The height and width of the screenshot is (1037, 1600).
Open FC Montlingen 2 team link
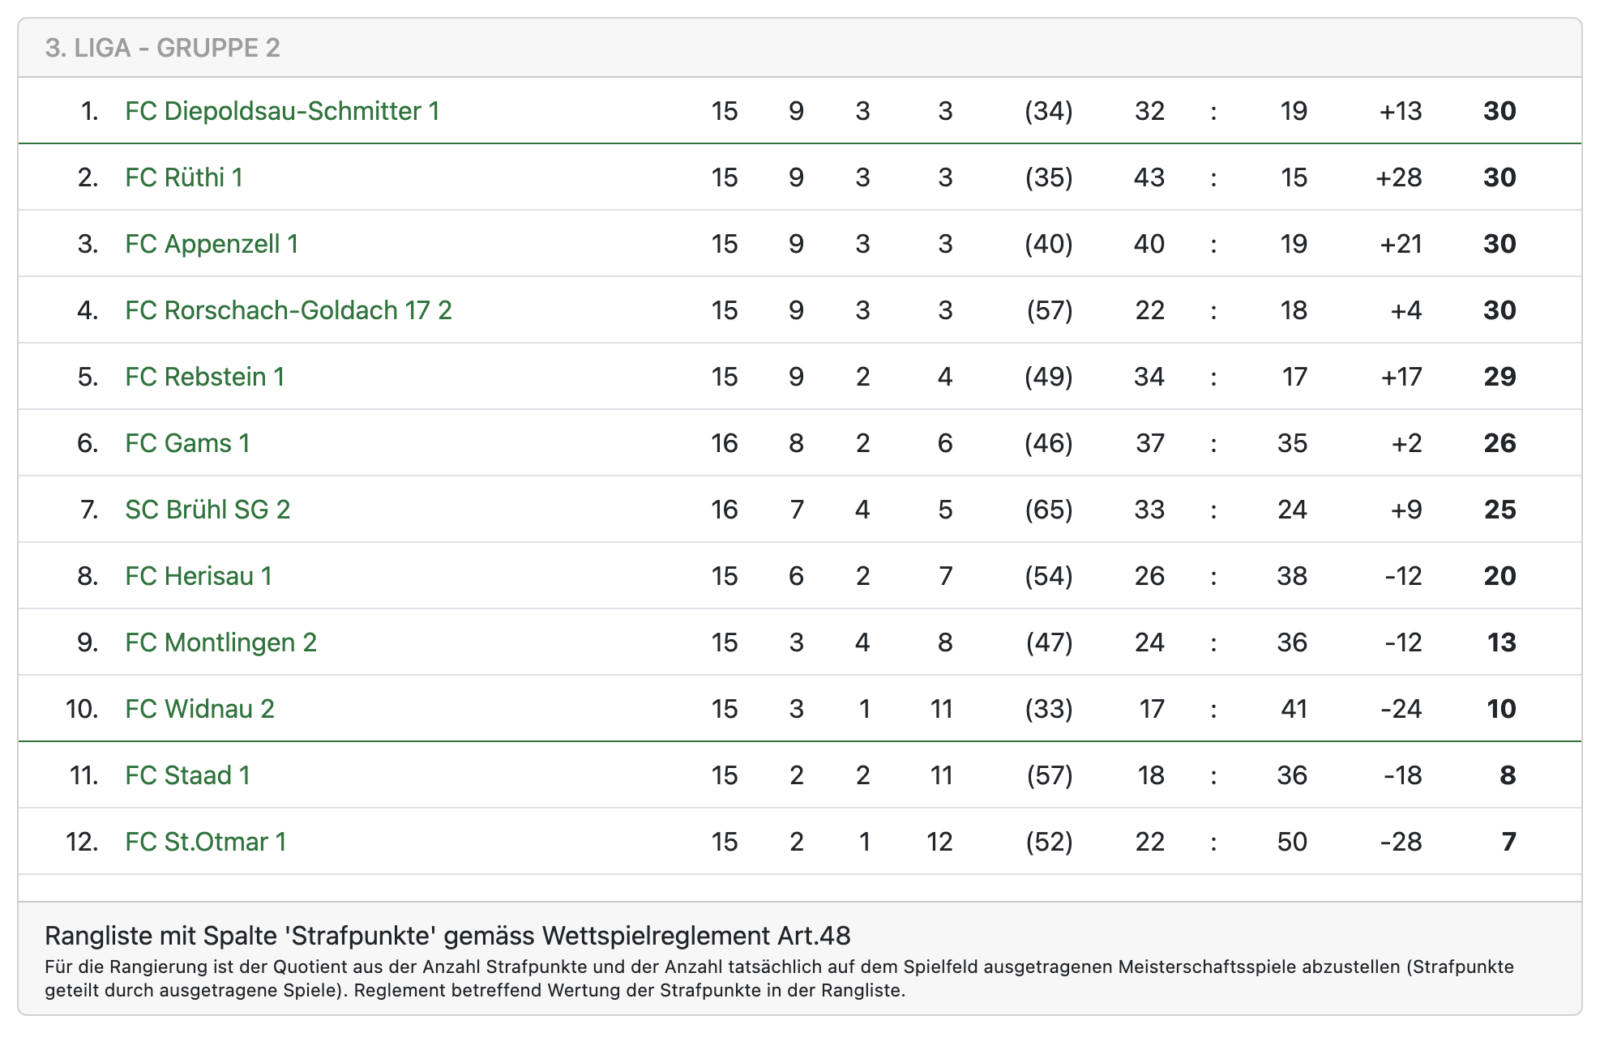[220, 643]
